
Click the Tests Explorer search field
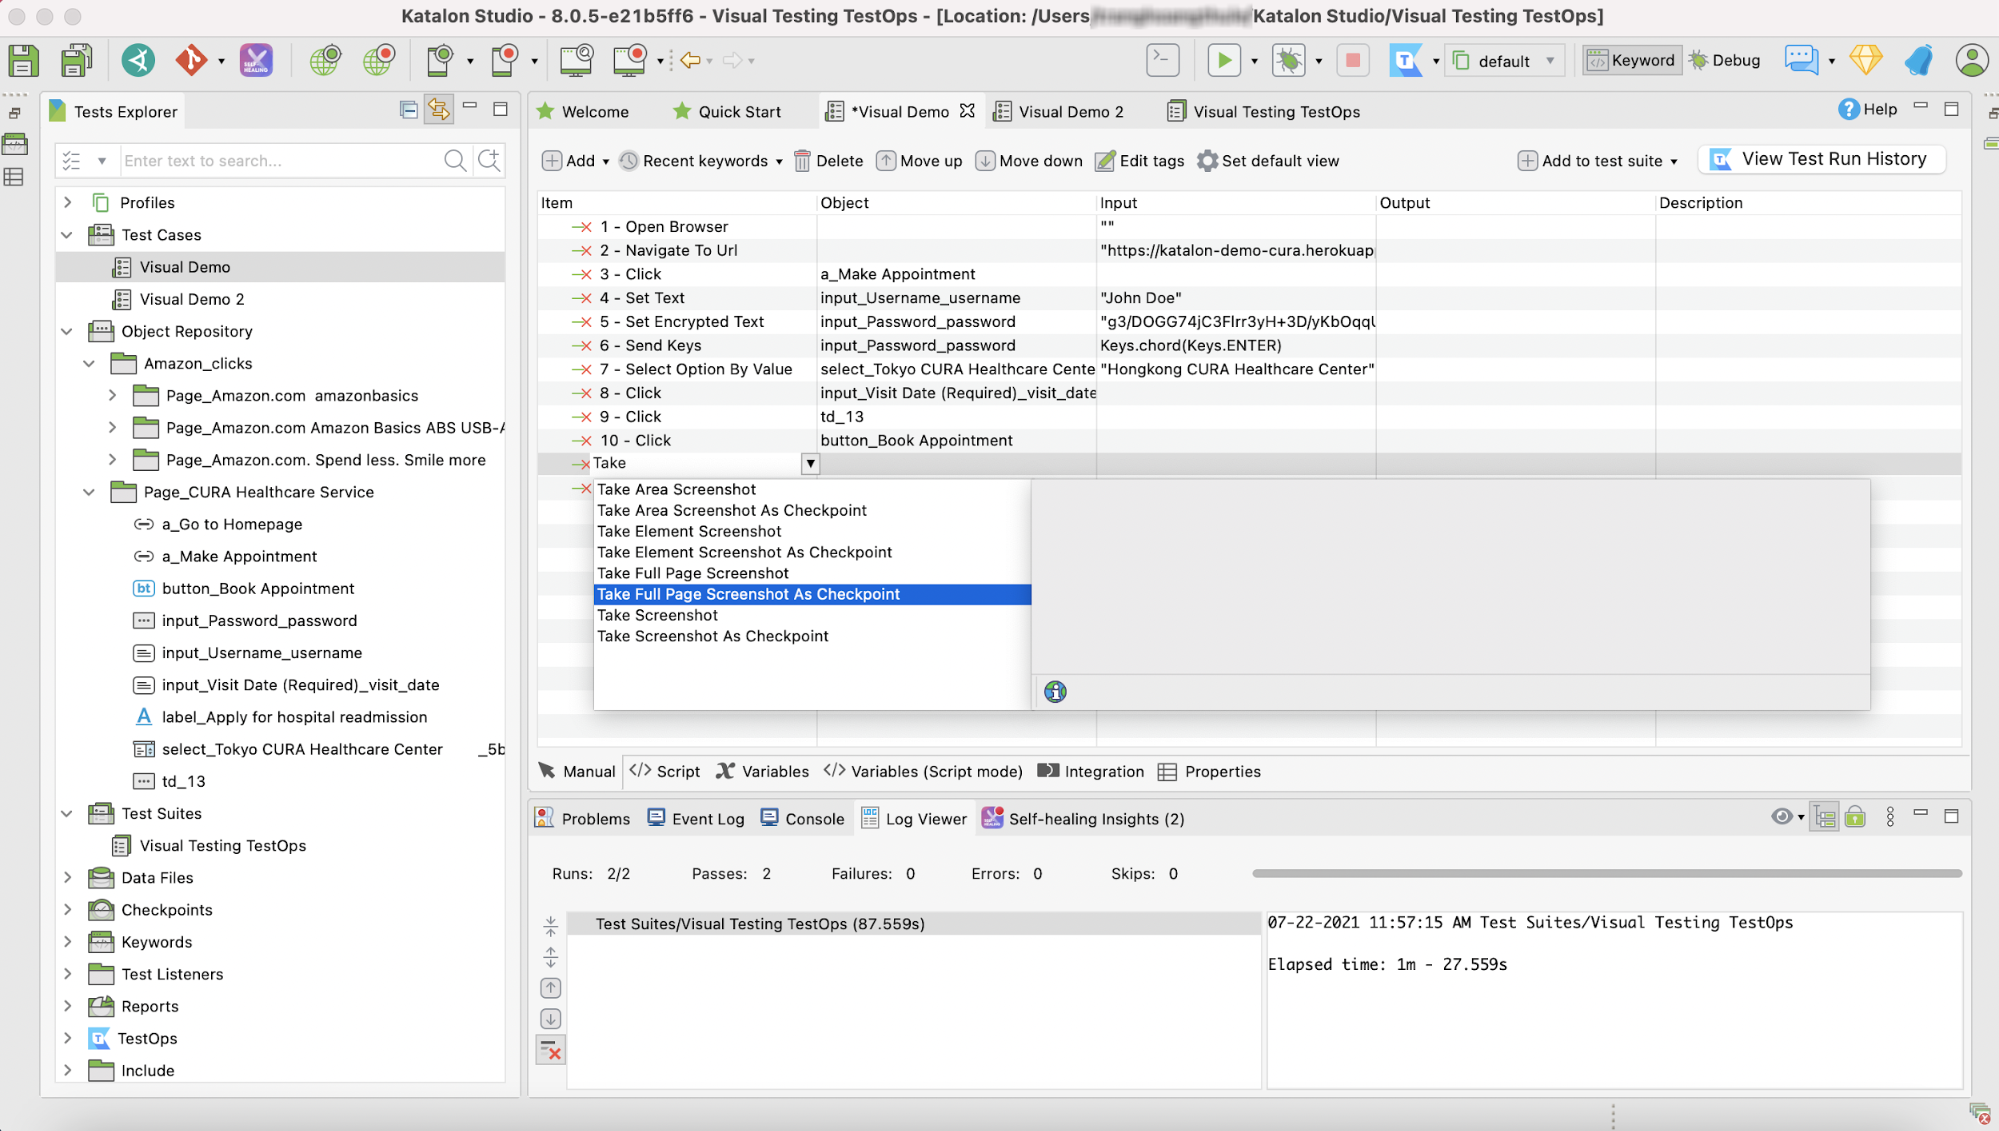tap(280, 160)
